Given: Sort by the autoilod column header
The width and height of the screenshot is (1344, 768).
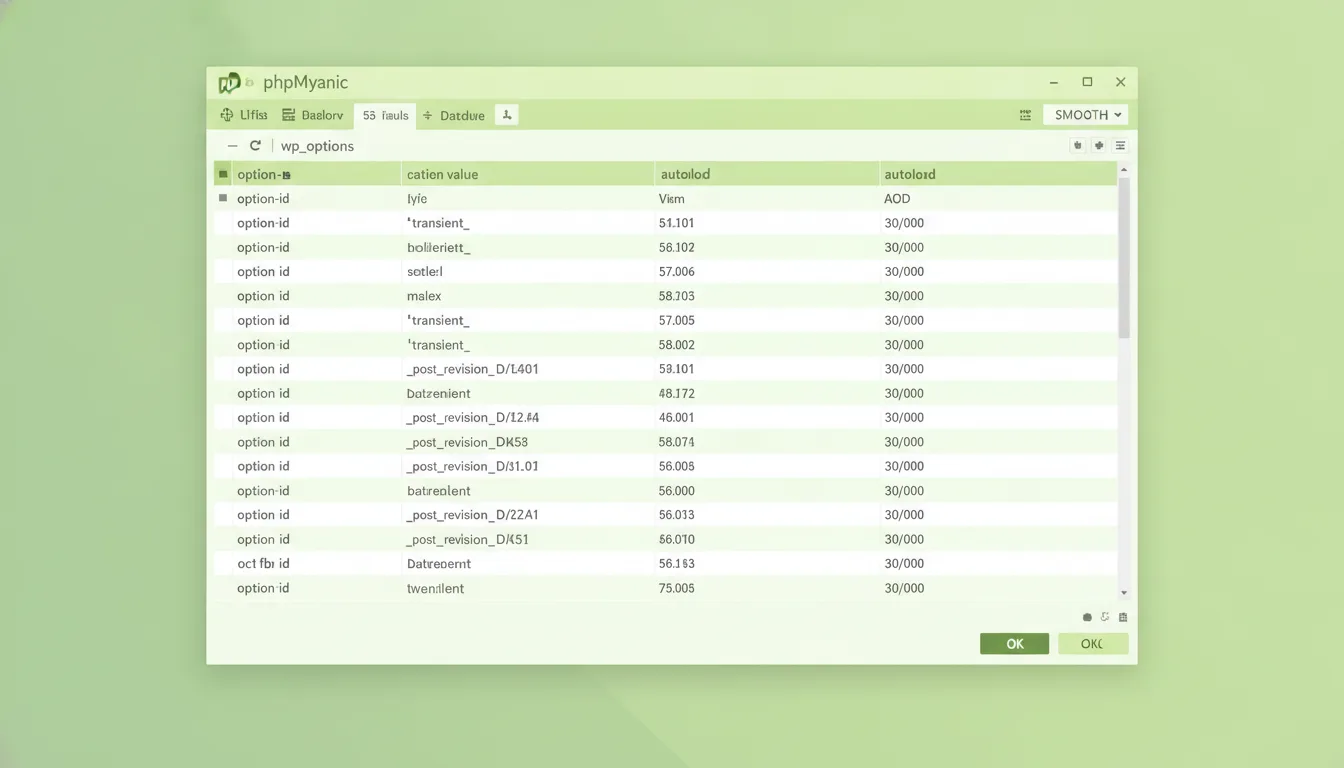Looking at the screenshot, I should point(685,174).
